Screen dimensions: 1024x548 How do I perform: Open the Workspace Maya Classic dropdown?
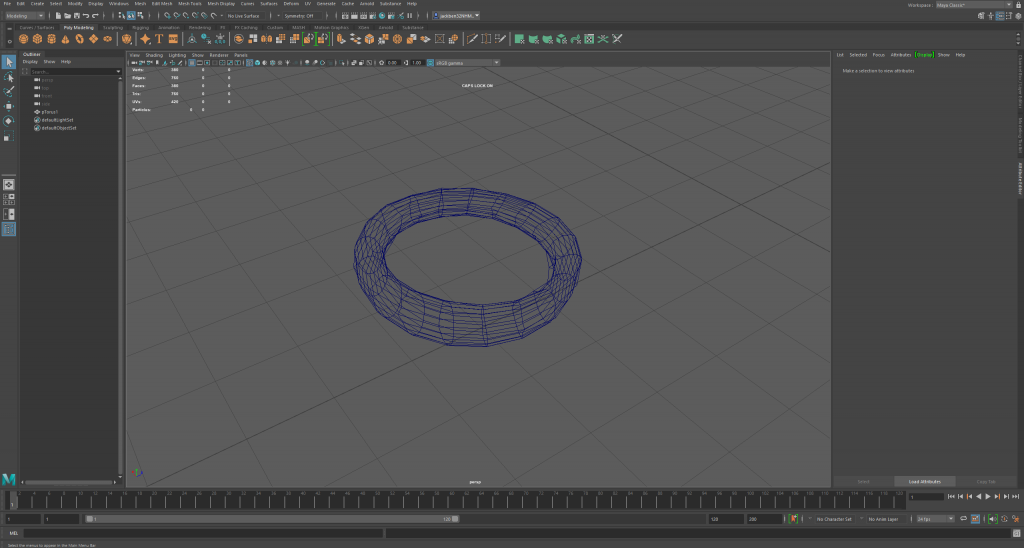(x=974, y=4)
